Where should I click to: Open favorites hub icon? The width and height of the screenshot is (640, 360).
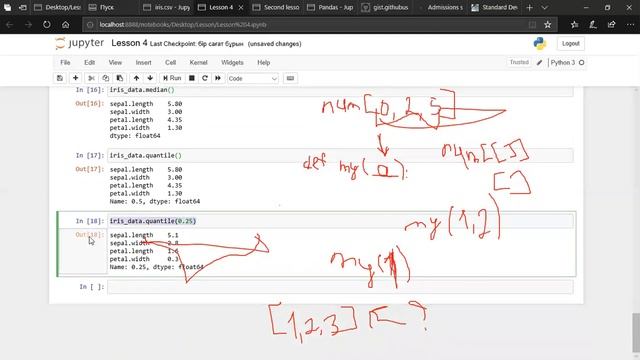tap(575, 24)
